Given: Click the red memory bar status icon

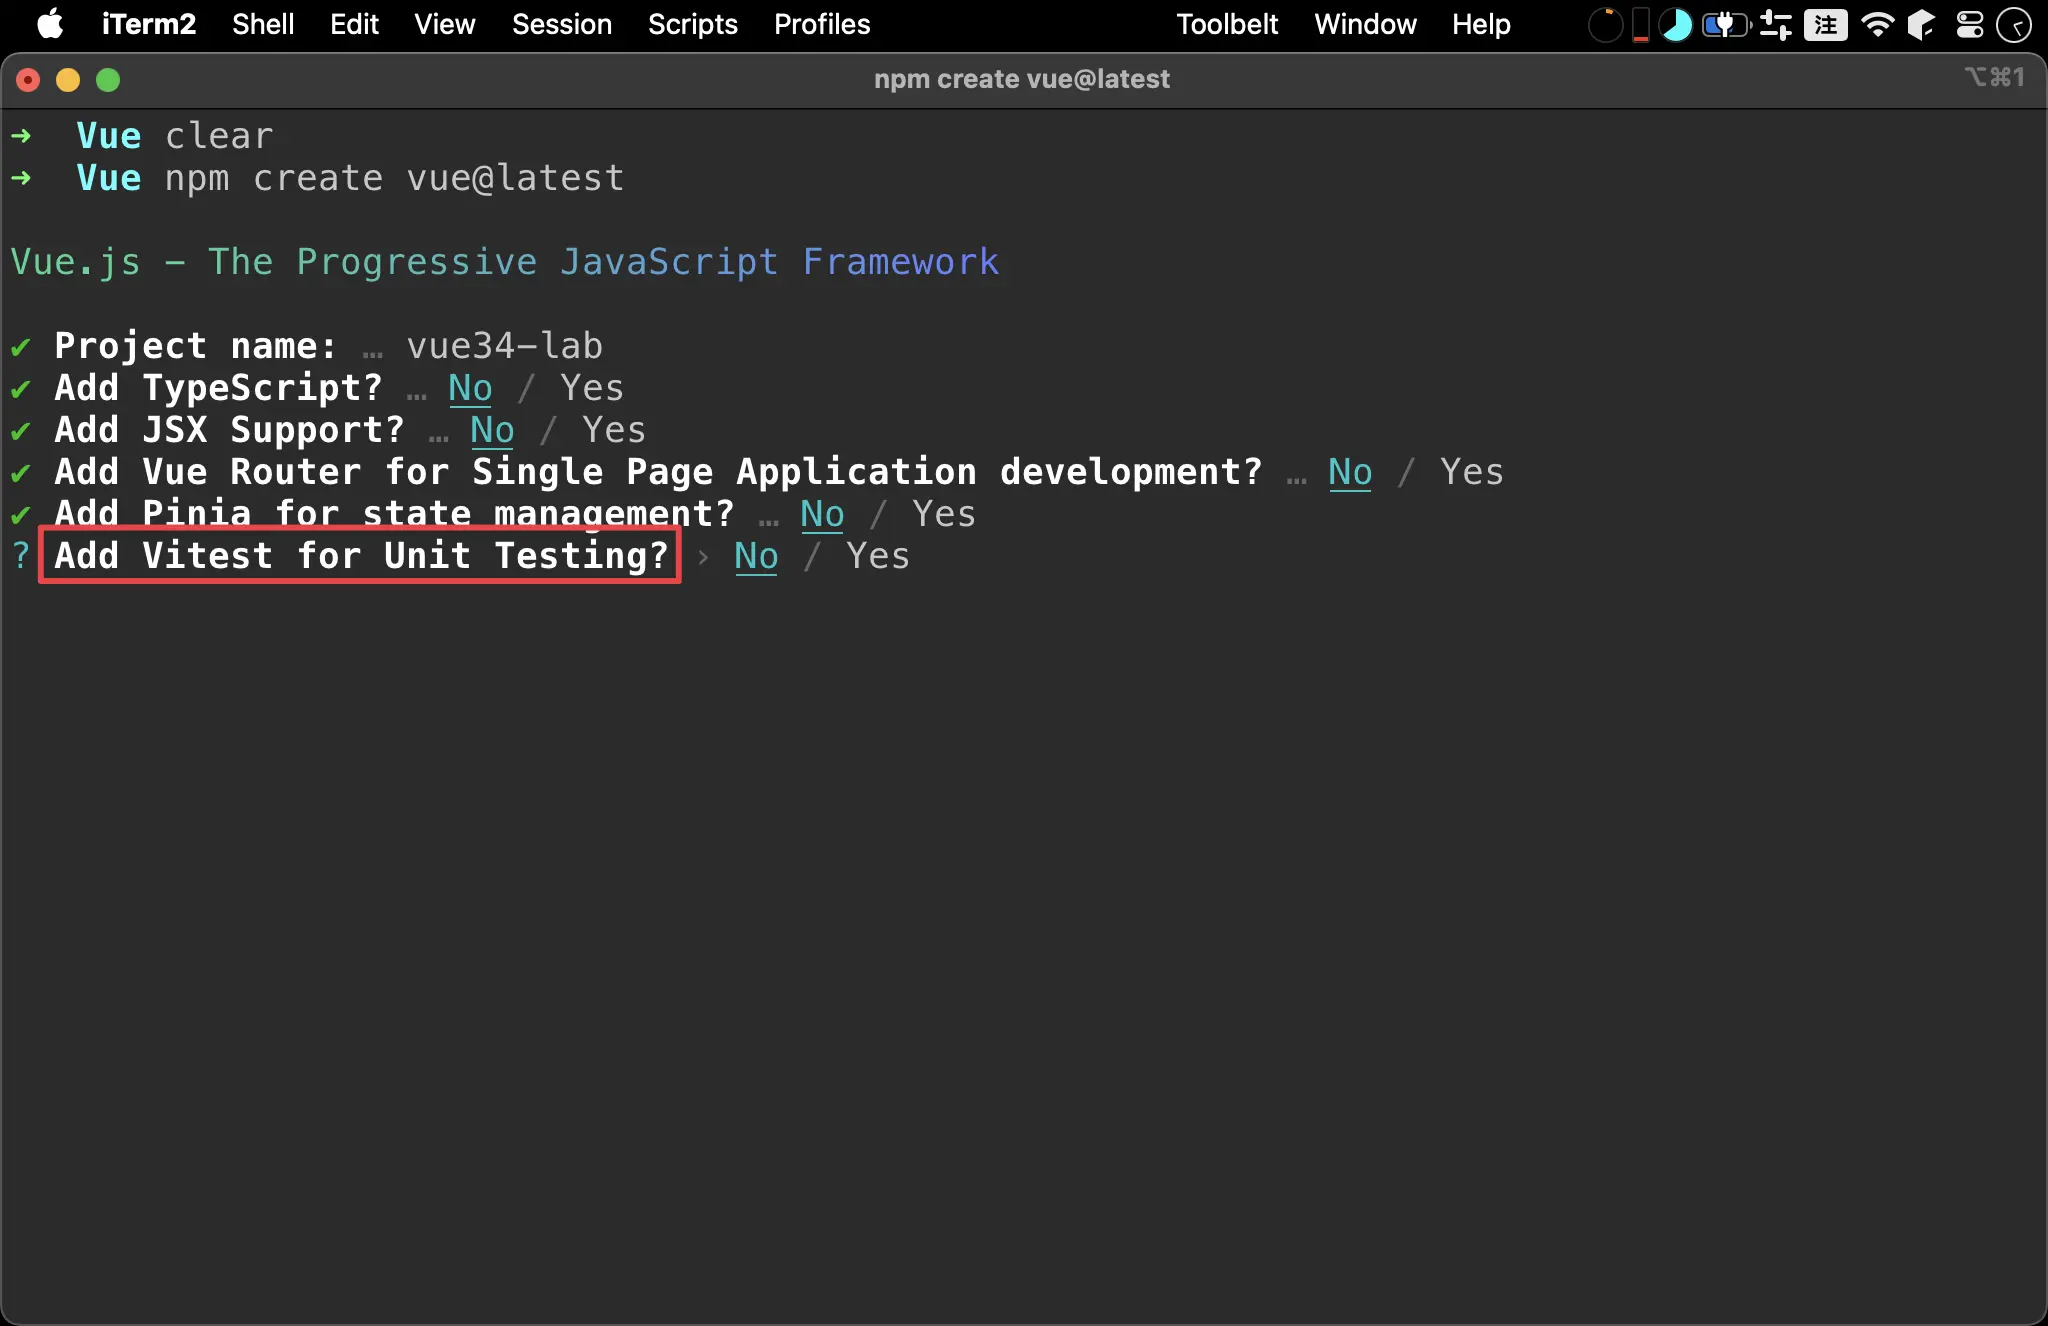Looking at the screenshot, I should pyautogui.click(x=1641, y=25).
